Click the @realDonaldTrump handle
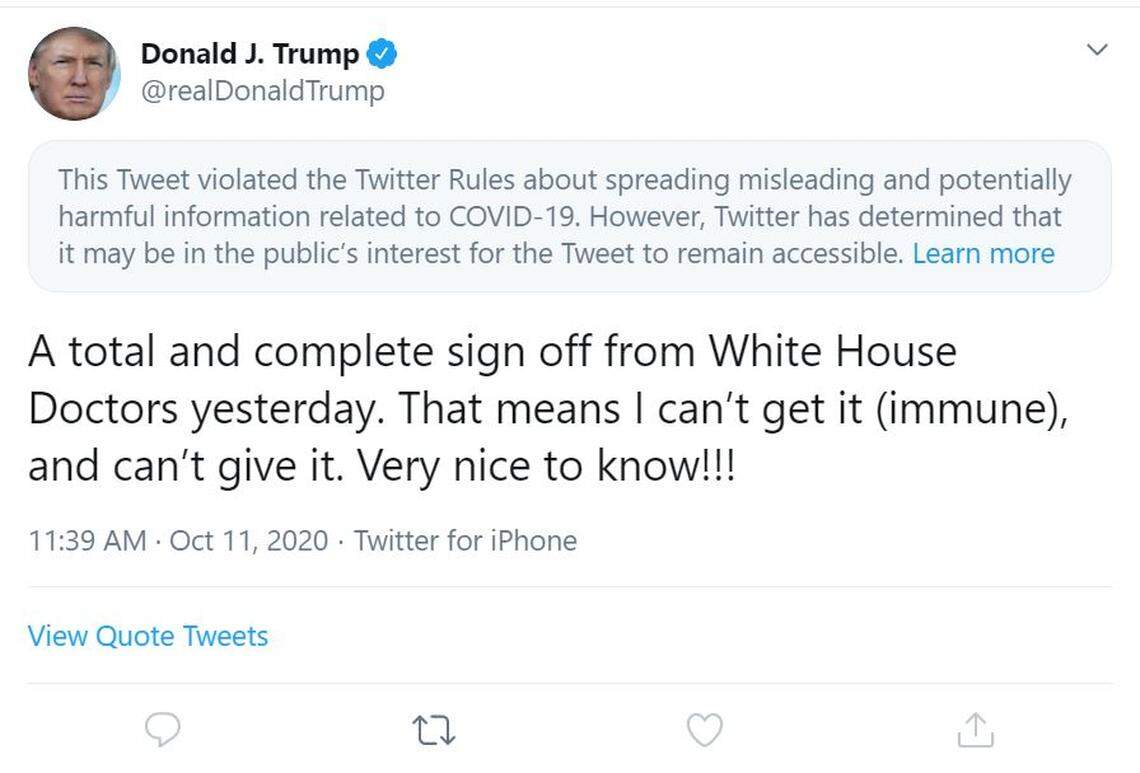This screenshot has width=1140, height=773. point(264,91)
